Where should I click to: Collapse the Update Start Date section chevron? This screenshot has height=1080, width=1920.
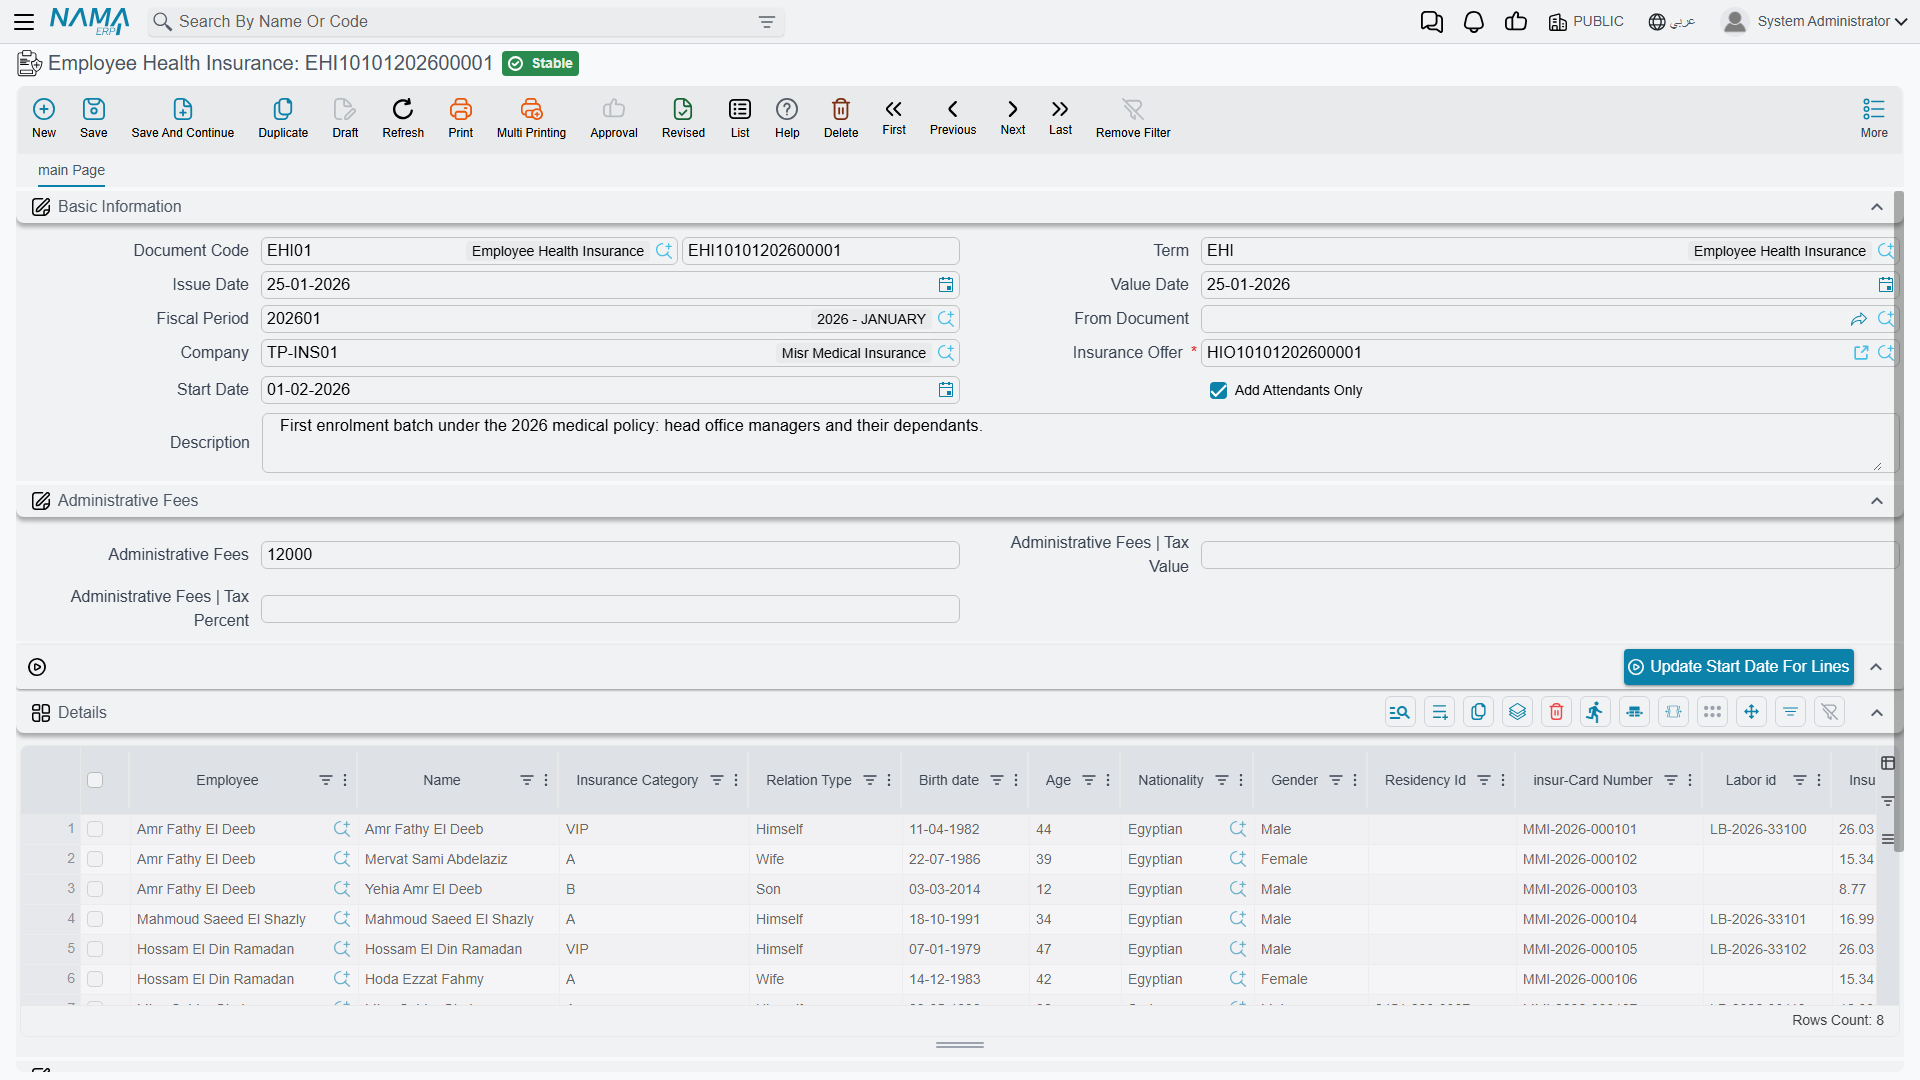click(1877, 667)
